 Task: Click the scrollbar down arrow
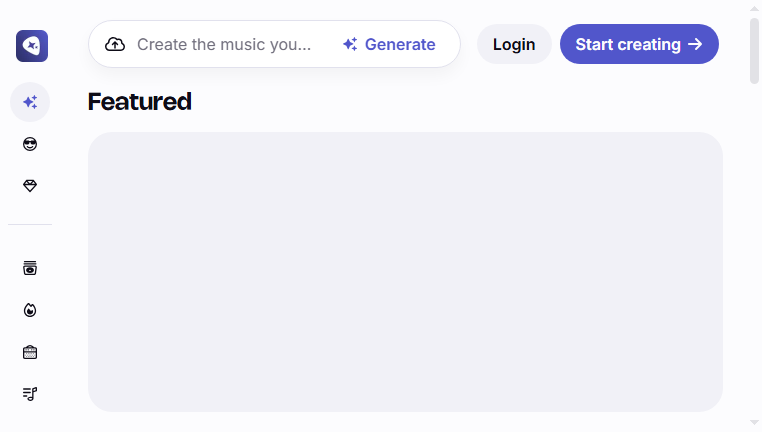coord(754,423)
